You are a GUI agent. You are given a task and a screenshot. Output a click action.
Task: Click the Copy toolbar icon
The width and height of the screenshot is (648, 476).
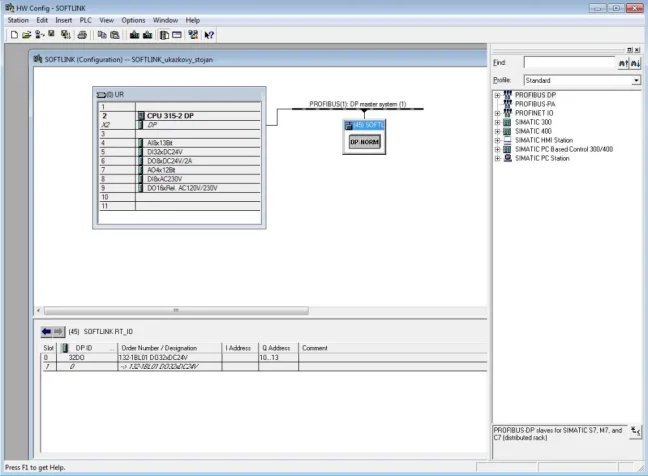coord(102,34)
